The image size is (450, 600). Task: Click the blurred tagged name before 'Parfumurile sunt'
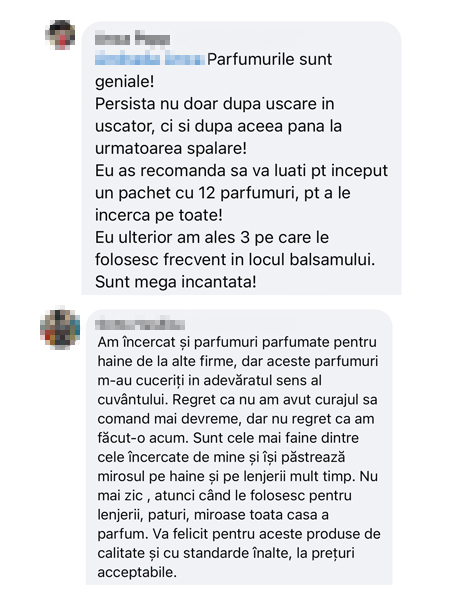coord(150,59)
